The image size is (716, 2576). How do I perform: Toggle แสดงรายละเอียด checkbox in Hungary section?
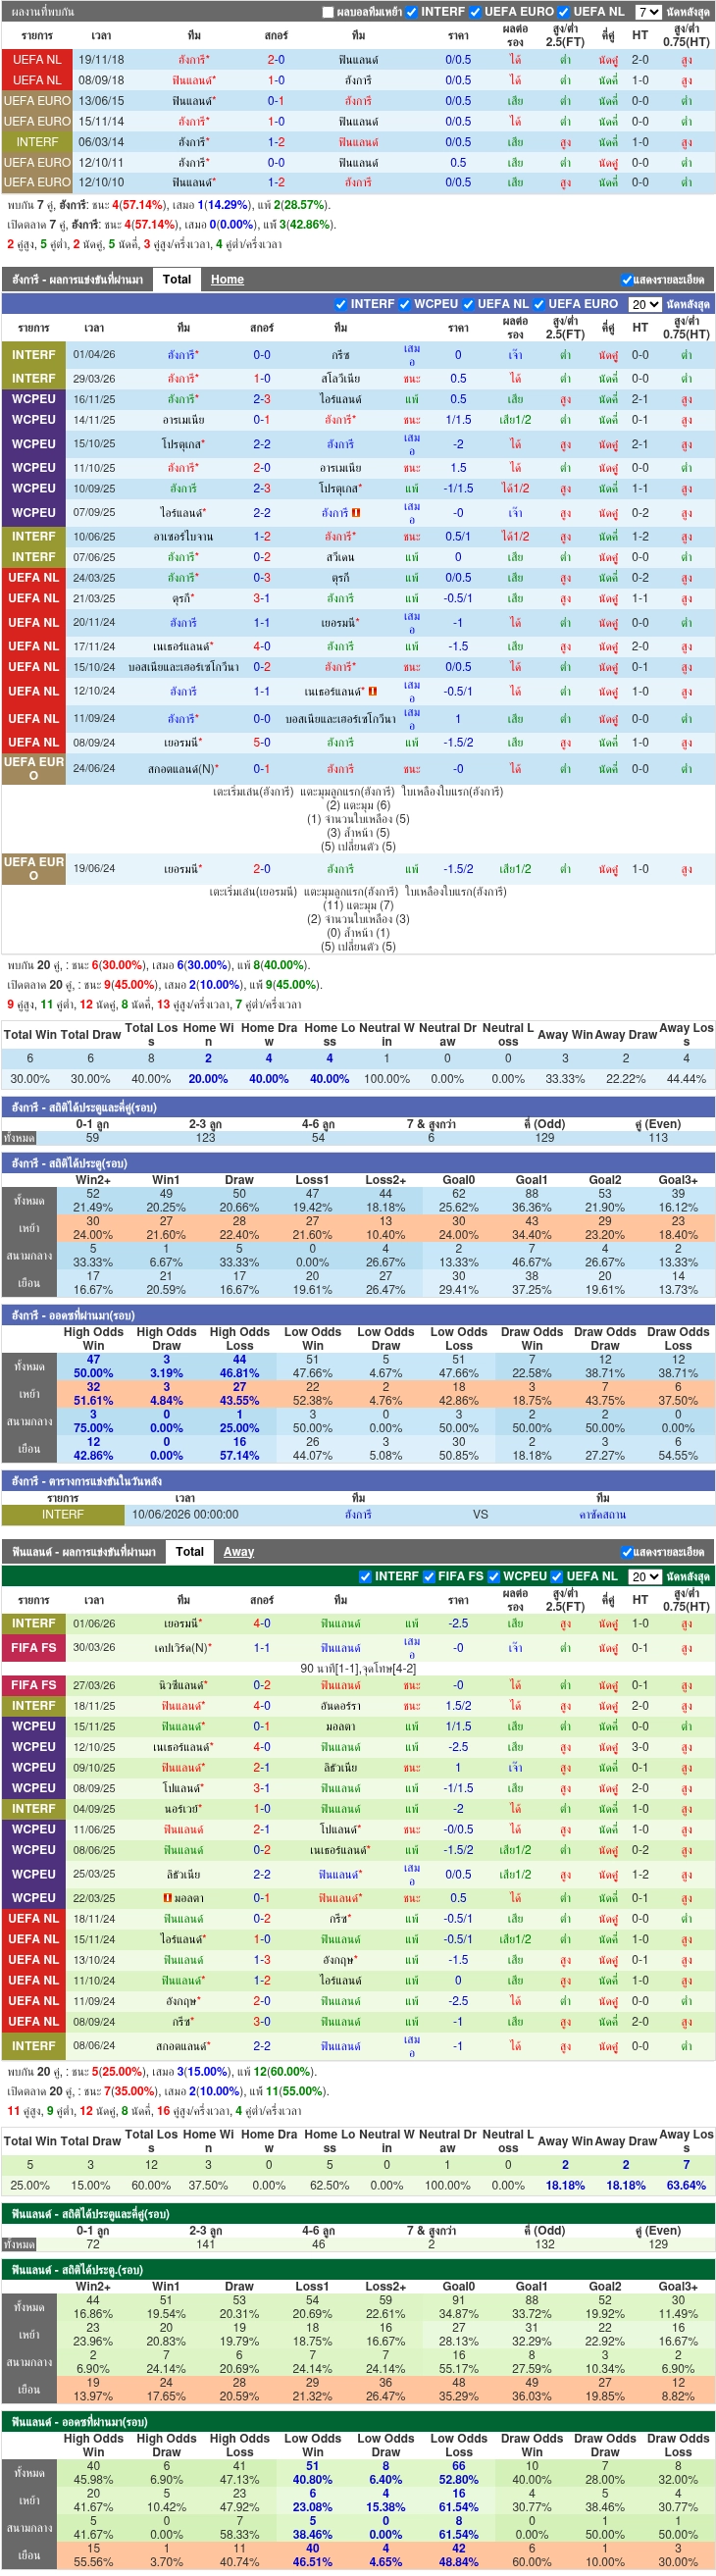(x=627, y=280)
